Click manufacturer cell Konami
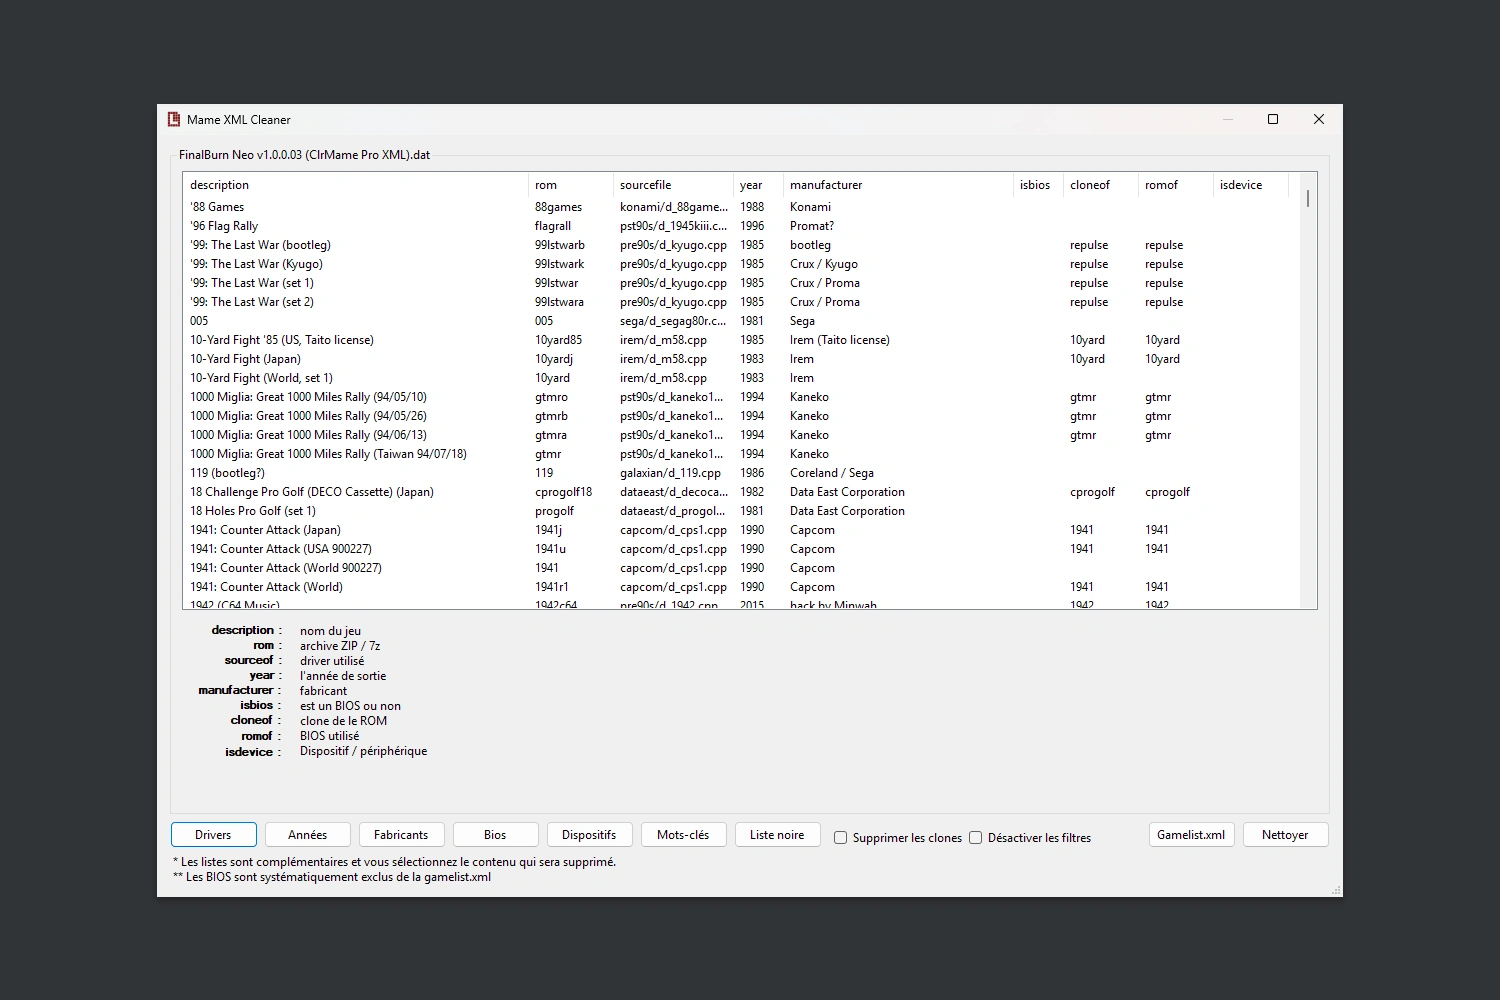 [x=810, y=207]
